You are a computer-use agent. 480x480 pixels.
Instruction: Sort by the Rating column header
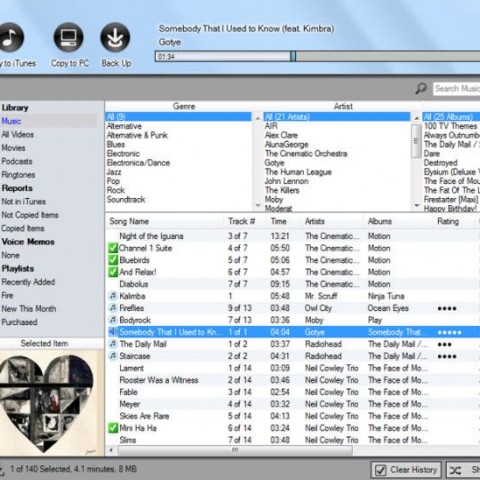[453, 221]
